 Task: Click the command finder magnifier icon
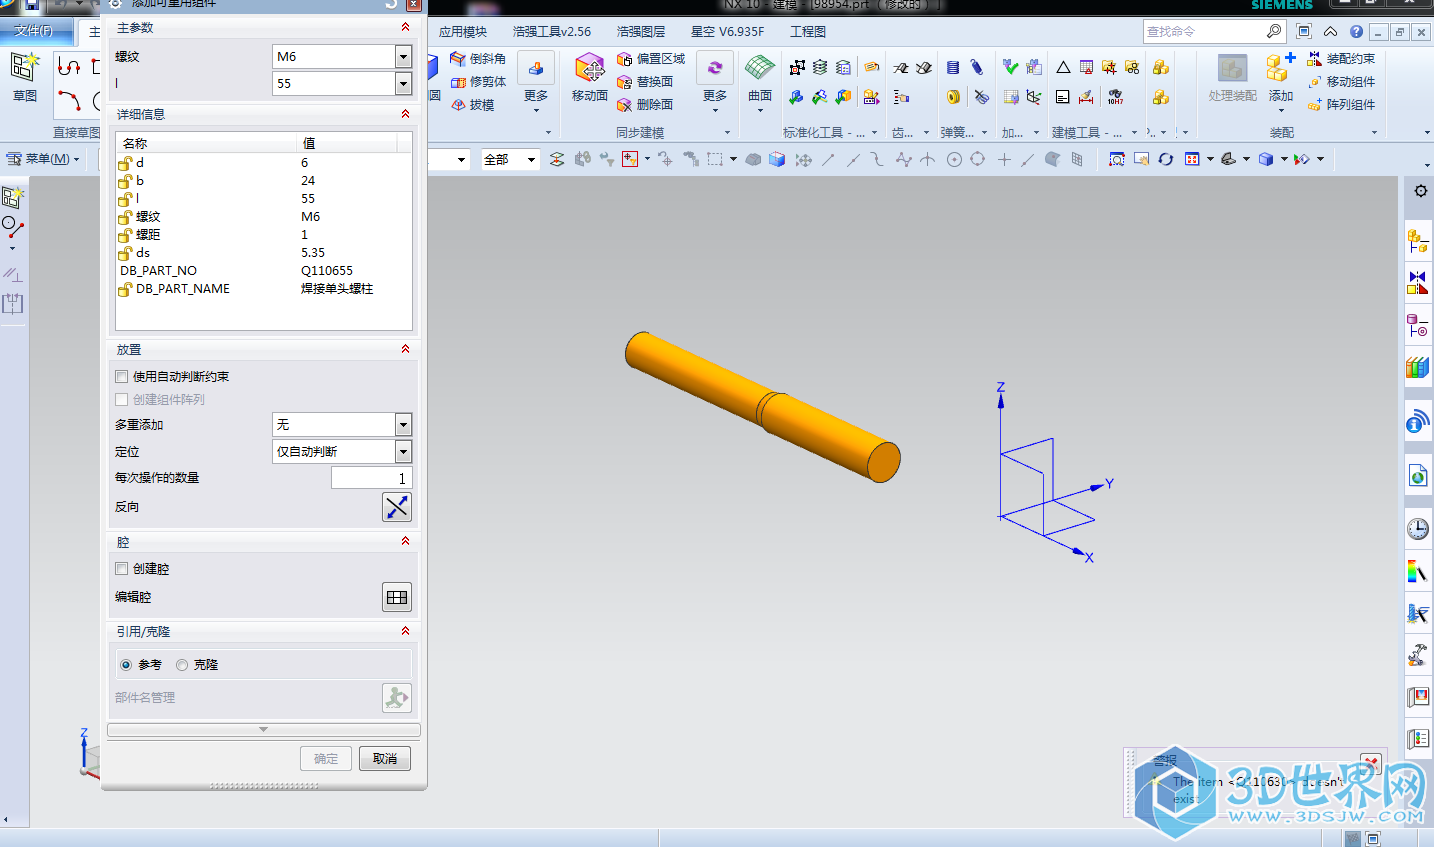point(1273,32)
